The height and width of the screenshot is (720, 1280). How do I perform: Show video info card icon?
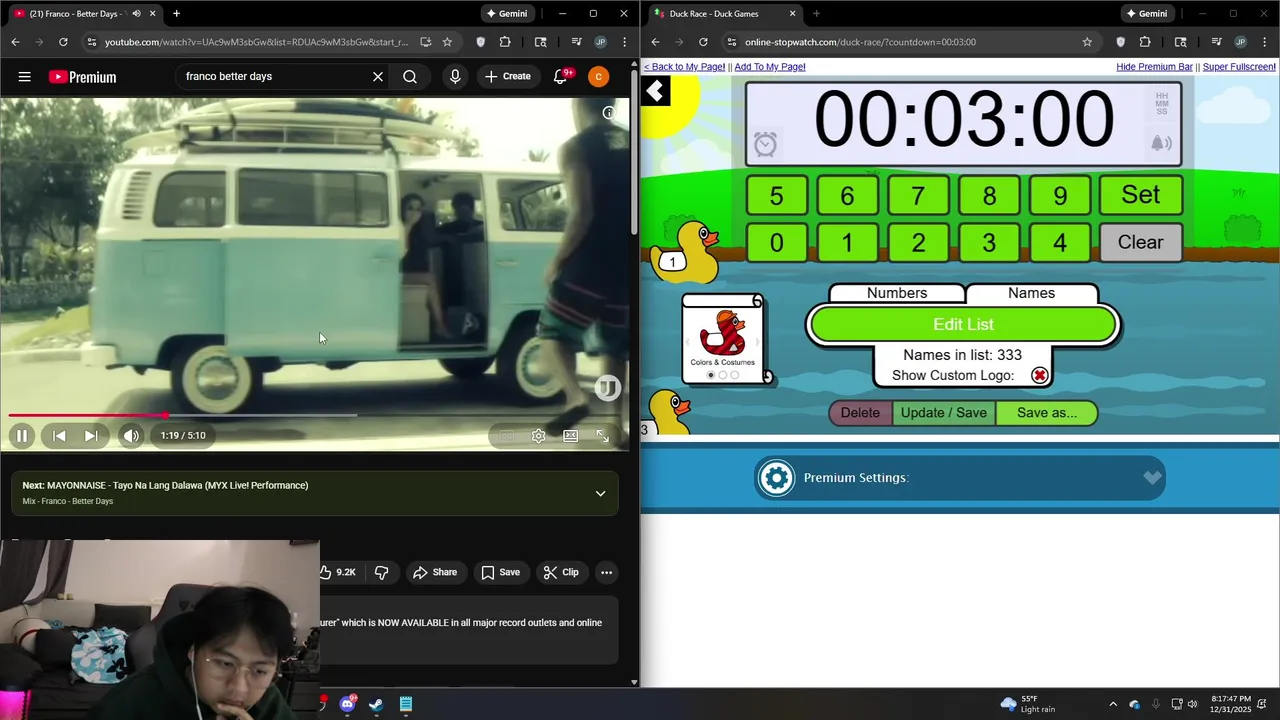(608, 113)
